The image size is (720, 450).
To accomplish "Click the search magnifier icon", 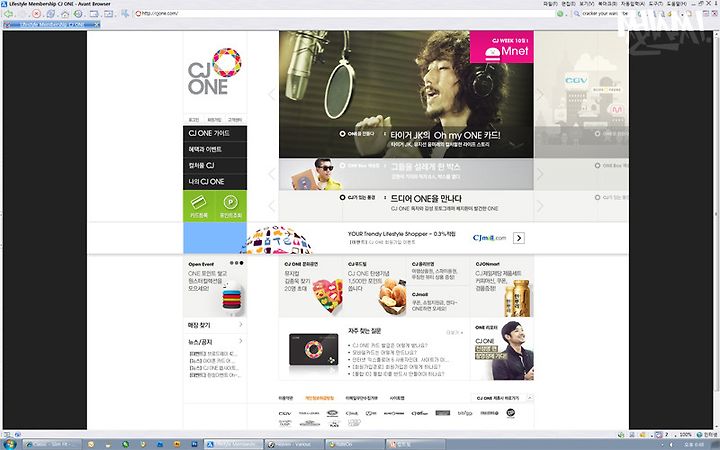I will pos(577,14).
